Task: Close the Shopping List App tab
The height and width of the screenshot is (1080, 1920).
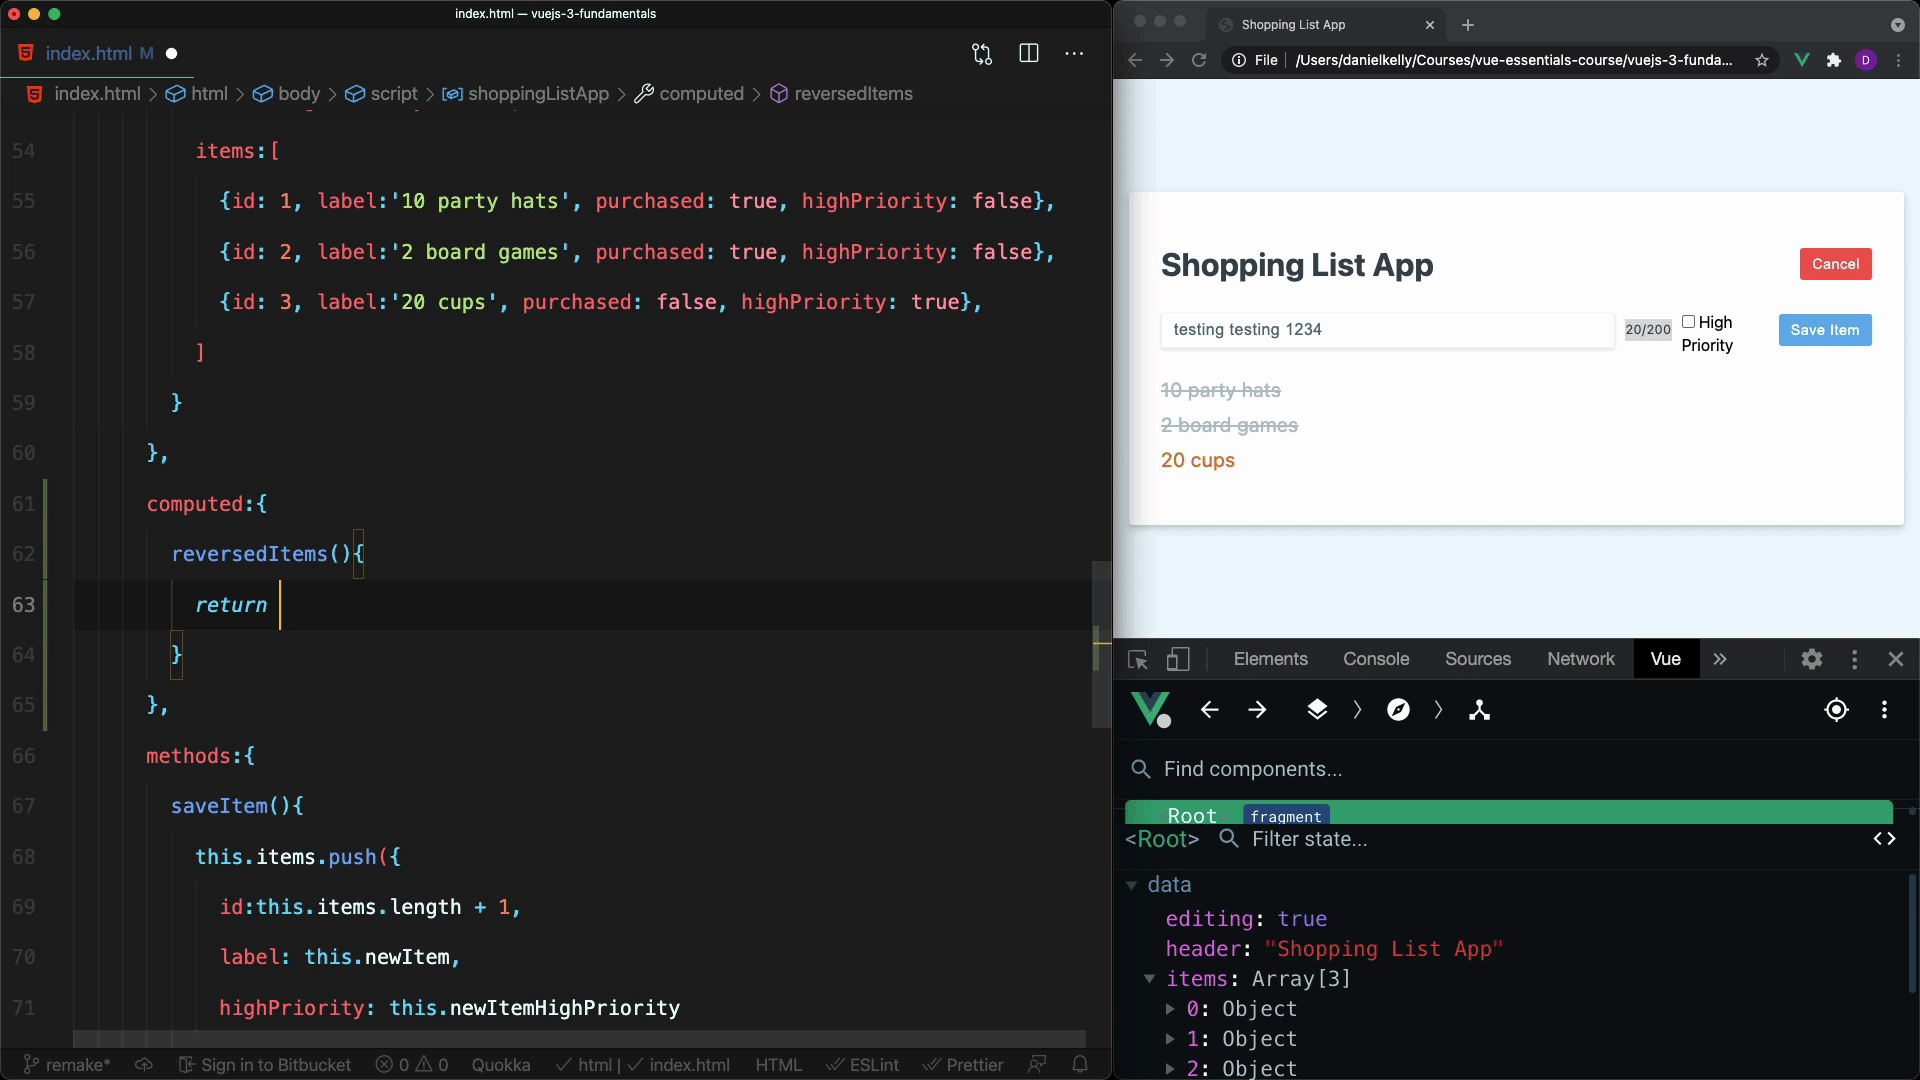Action: (x=1430, y=25)
